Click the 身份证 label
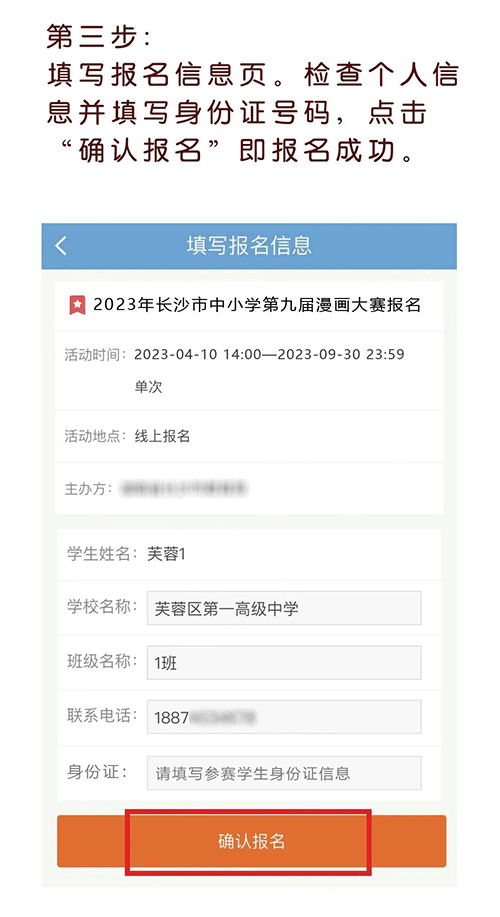500x917 pixels. click(96, 772)
